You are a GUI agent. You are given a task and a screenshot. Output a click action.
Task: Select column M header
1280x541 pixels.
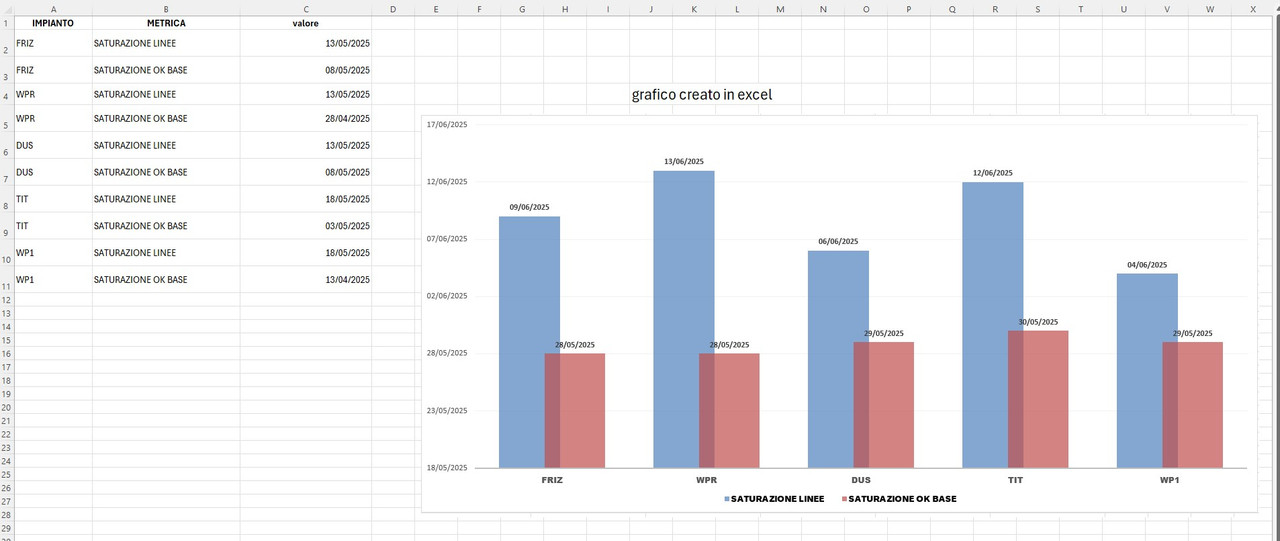coord(780,8)
